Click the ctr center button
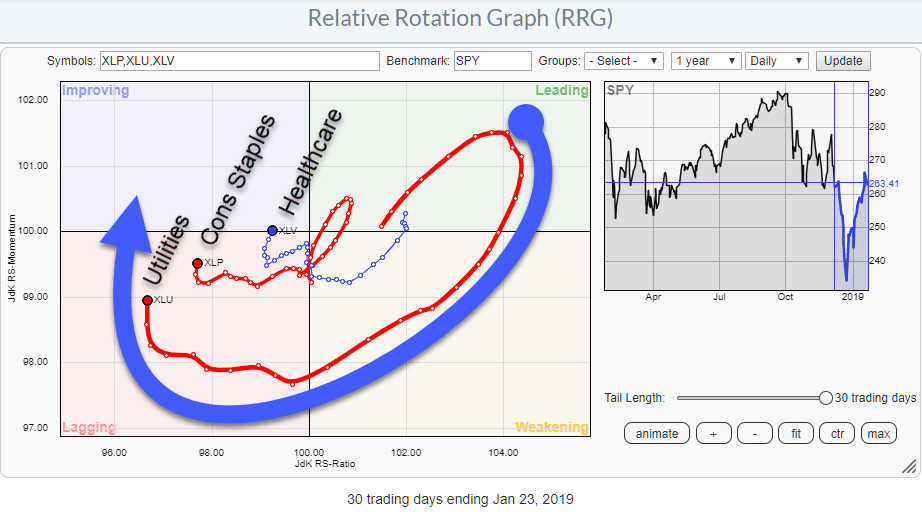Screen dimensions: 922x512 point(837,433)
